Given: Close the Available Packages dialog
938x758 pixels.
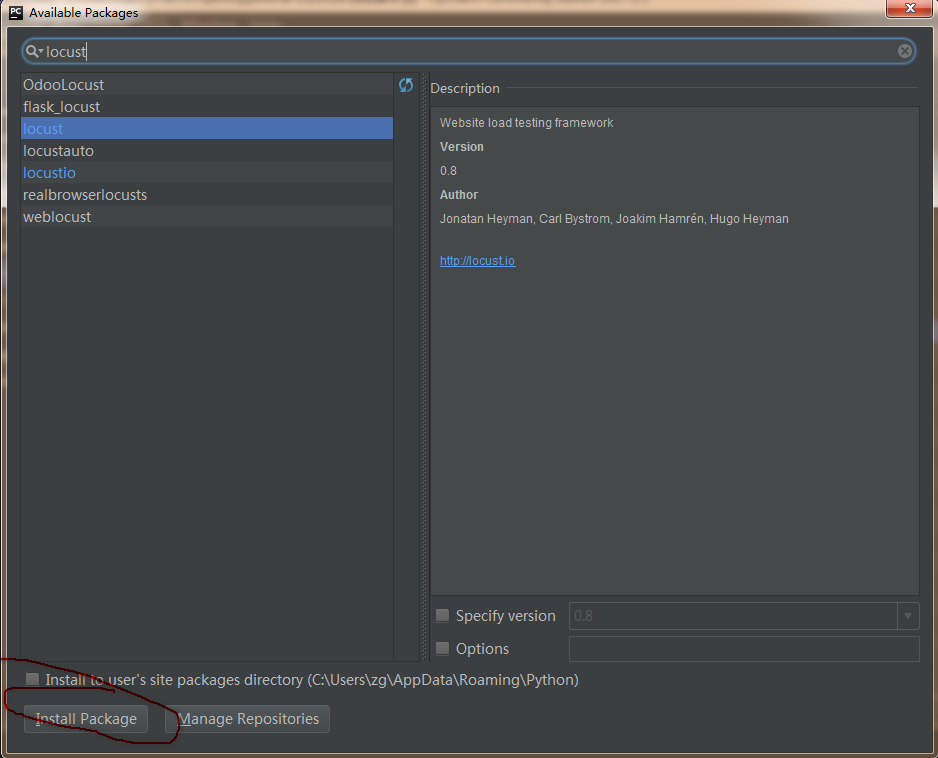Looking at the screenshot, I should tap(909, 8).
